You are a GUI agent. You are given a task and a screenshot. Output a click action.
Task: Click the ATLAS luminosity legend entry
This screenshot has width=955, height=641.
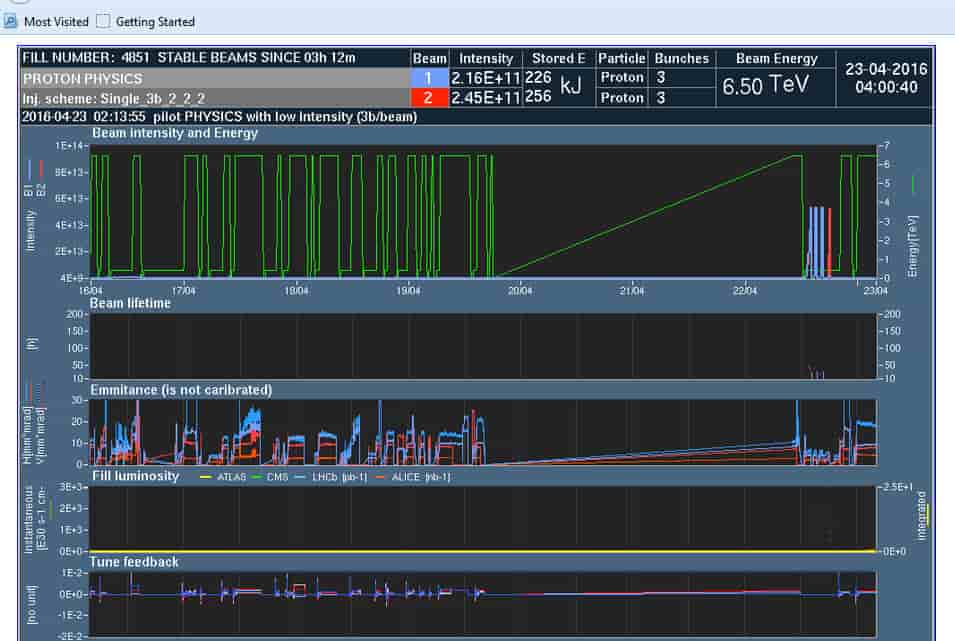pos(224,477)
